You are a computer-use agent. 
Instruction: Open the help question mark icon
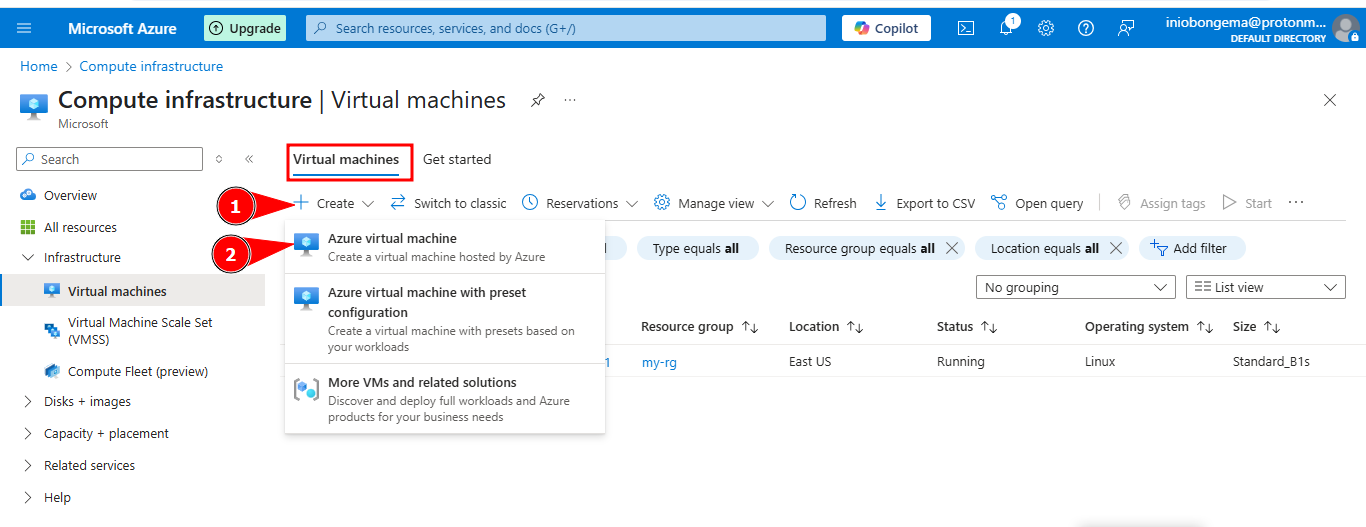click(1086, 28)
